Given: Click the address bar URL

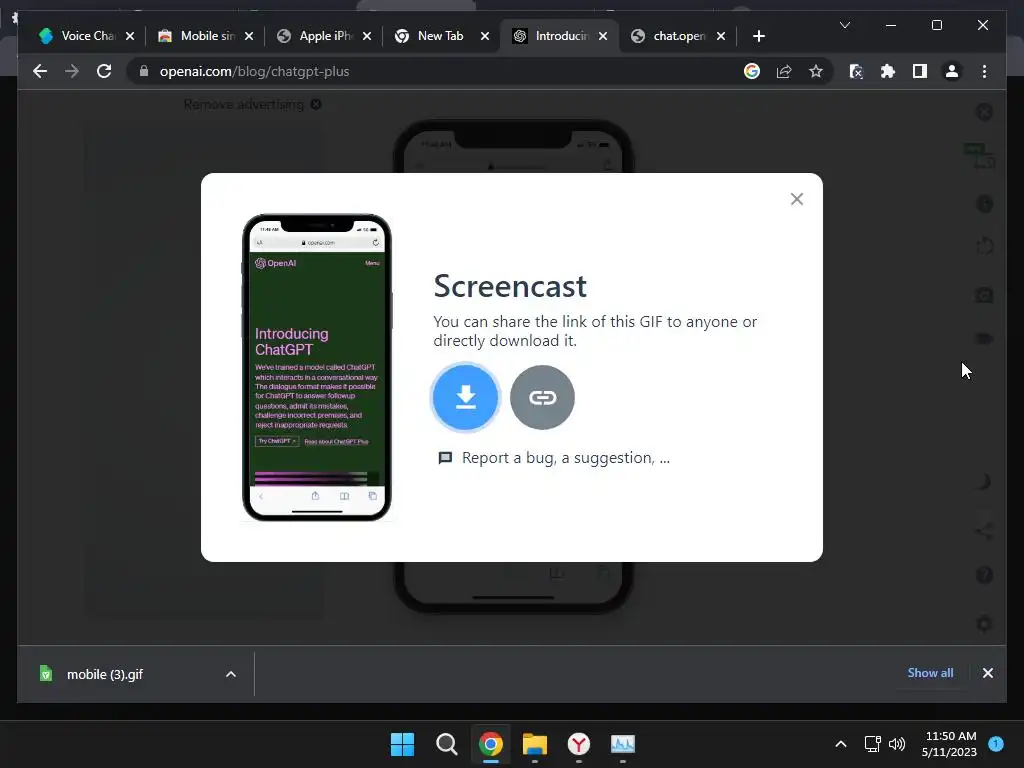Looking at the screenshot, I should tap(254, 71).
